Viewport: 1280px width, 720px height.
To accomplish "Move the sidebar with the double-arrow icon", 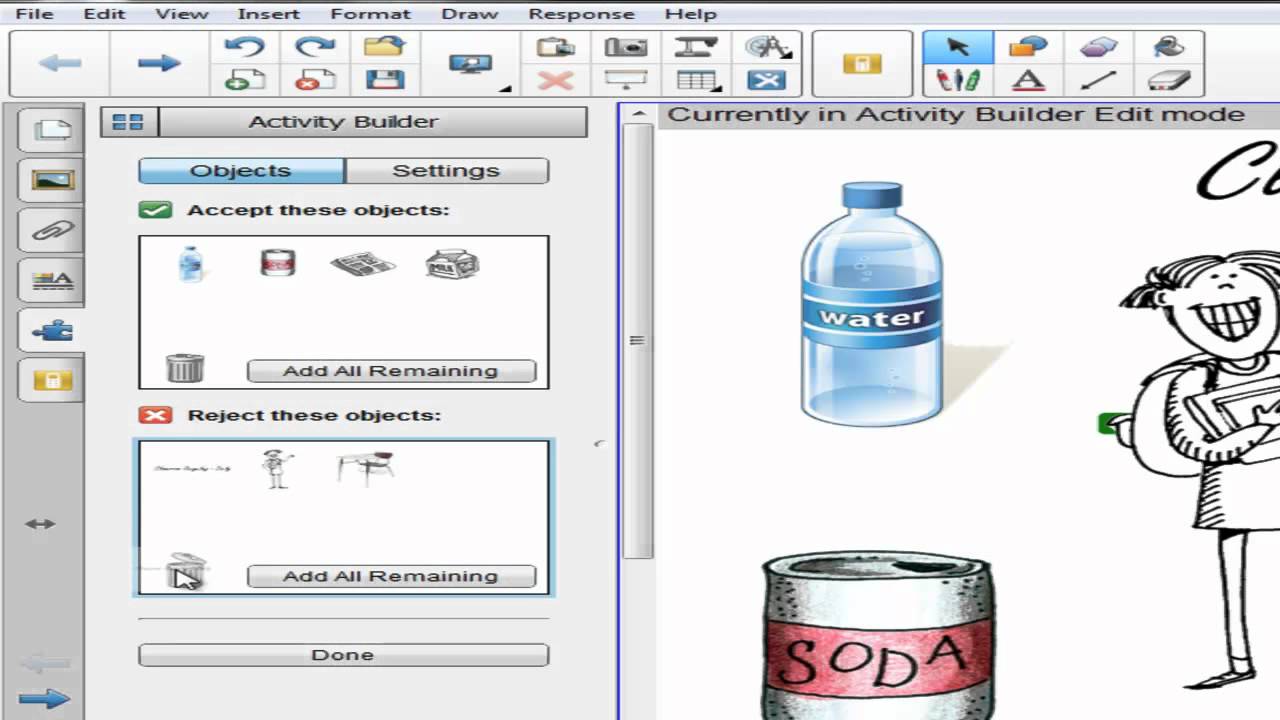I will tap(40, 523).
